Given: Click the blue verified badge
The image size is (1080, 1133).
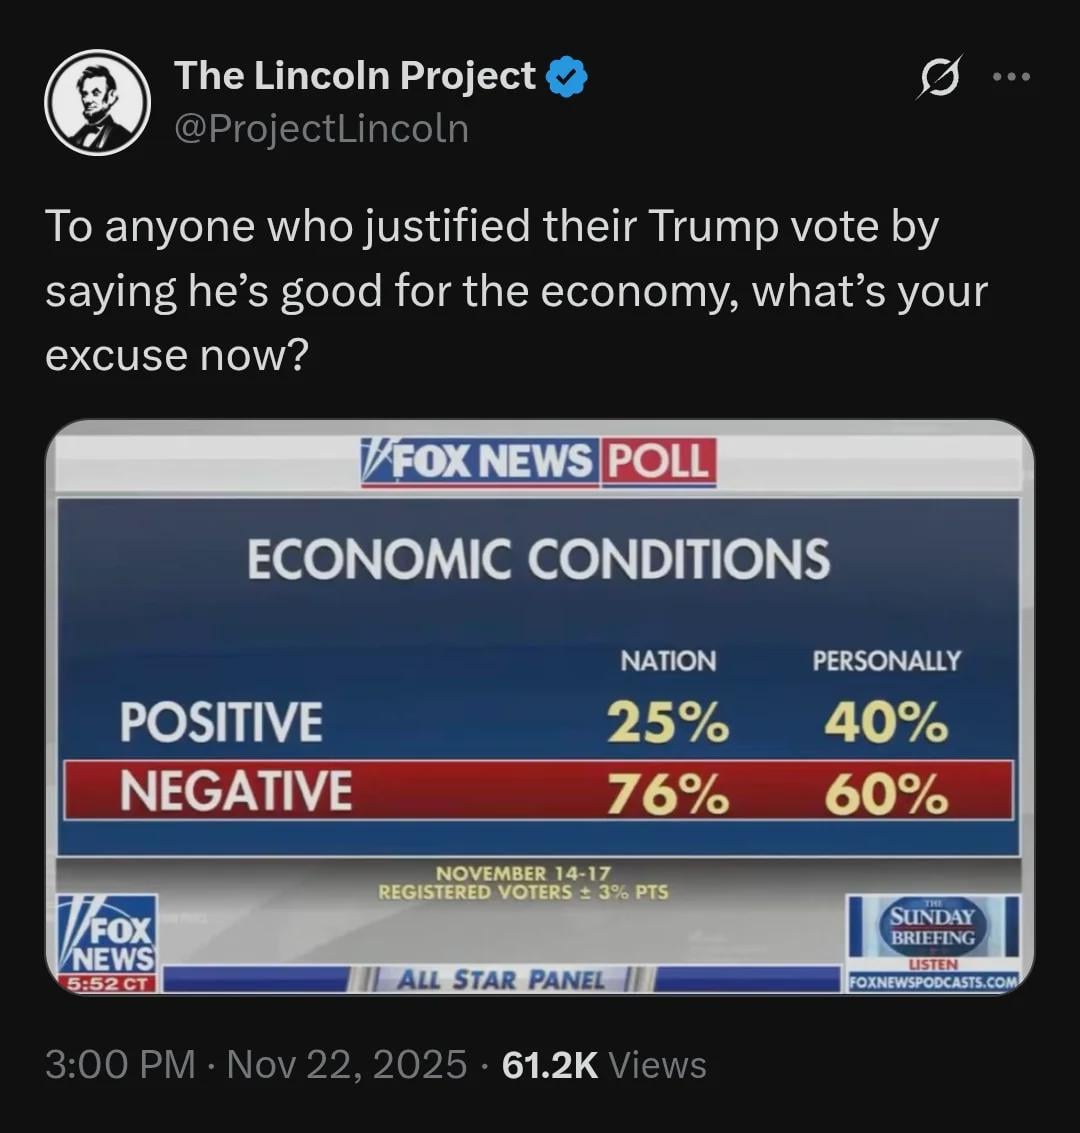Looking at the screenshot, I should [x=567, y=77].
